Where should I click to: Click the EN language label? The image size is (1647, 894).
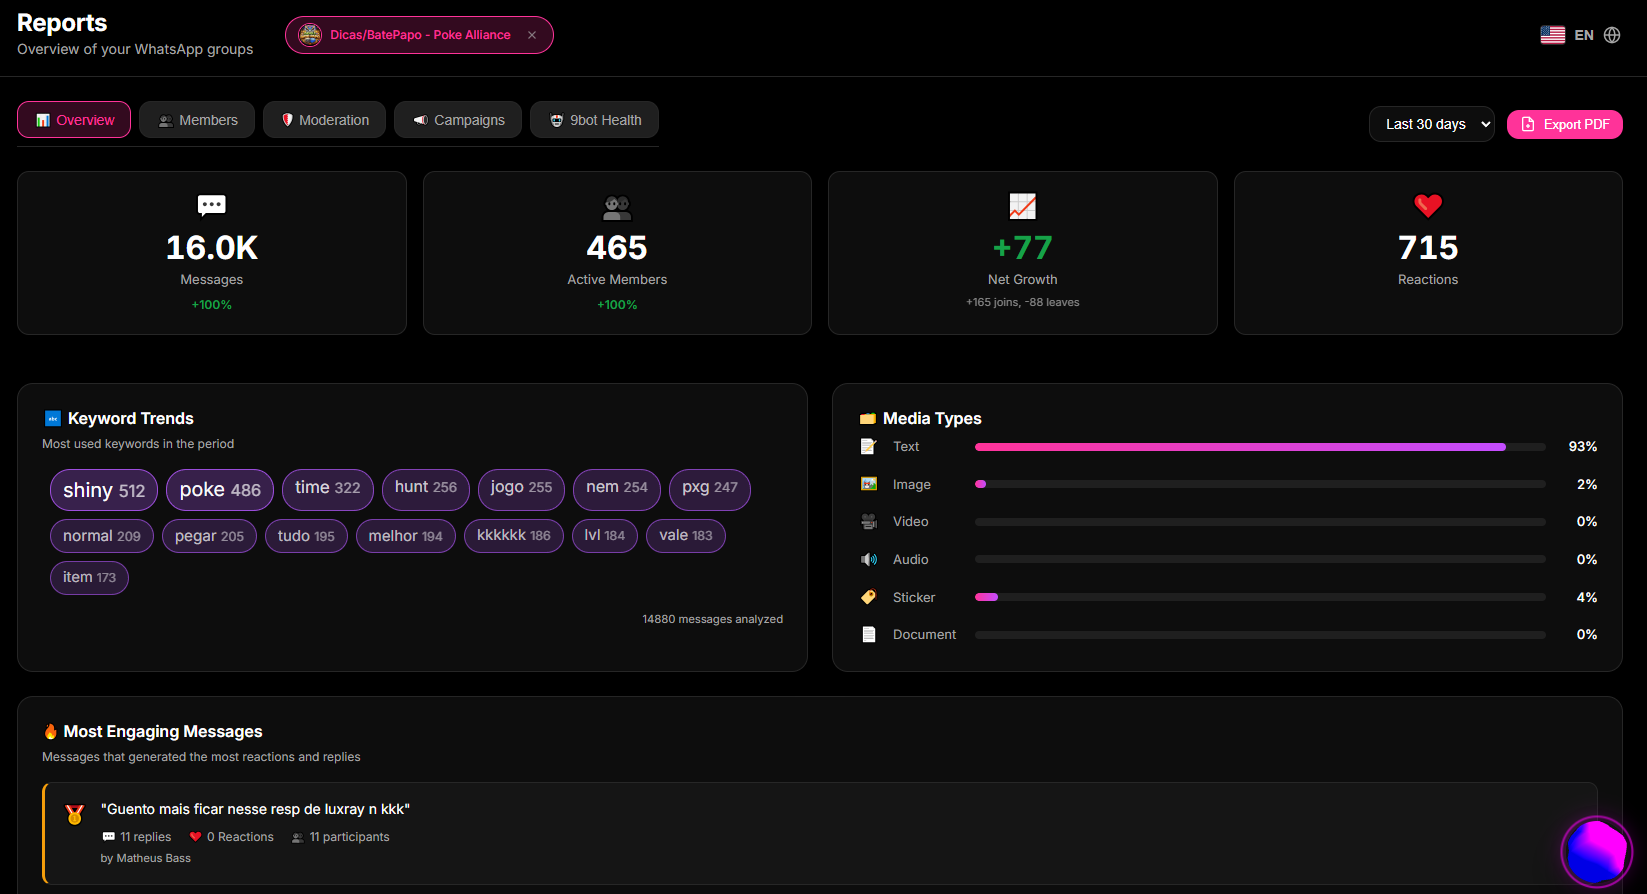pyautogui.click(x=1584, y=35)
